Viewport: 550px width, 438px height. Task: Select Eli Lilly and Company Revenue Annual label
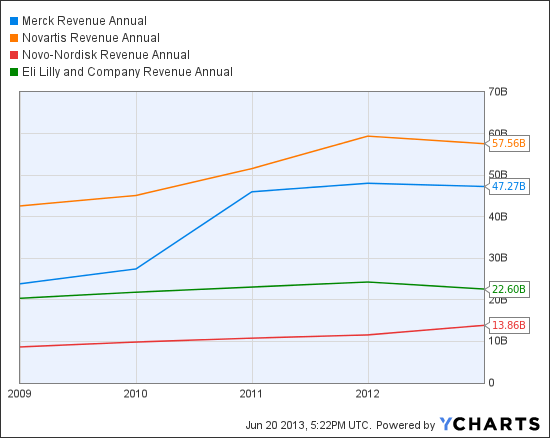[127, 72]
